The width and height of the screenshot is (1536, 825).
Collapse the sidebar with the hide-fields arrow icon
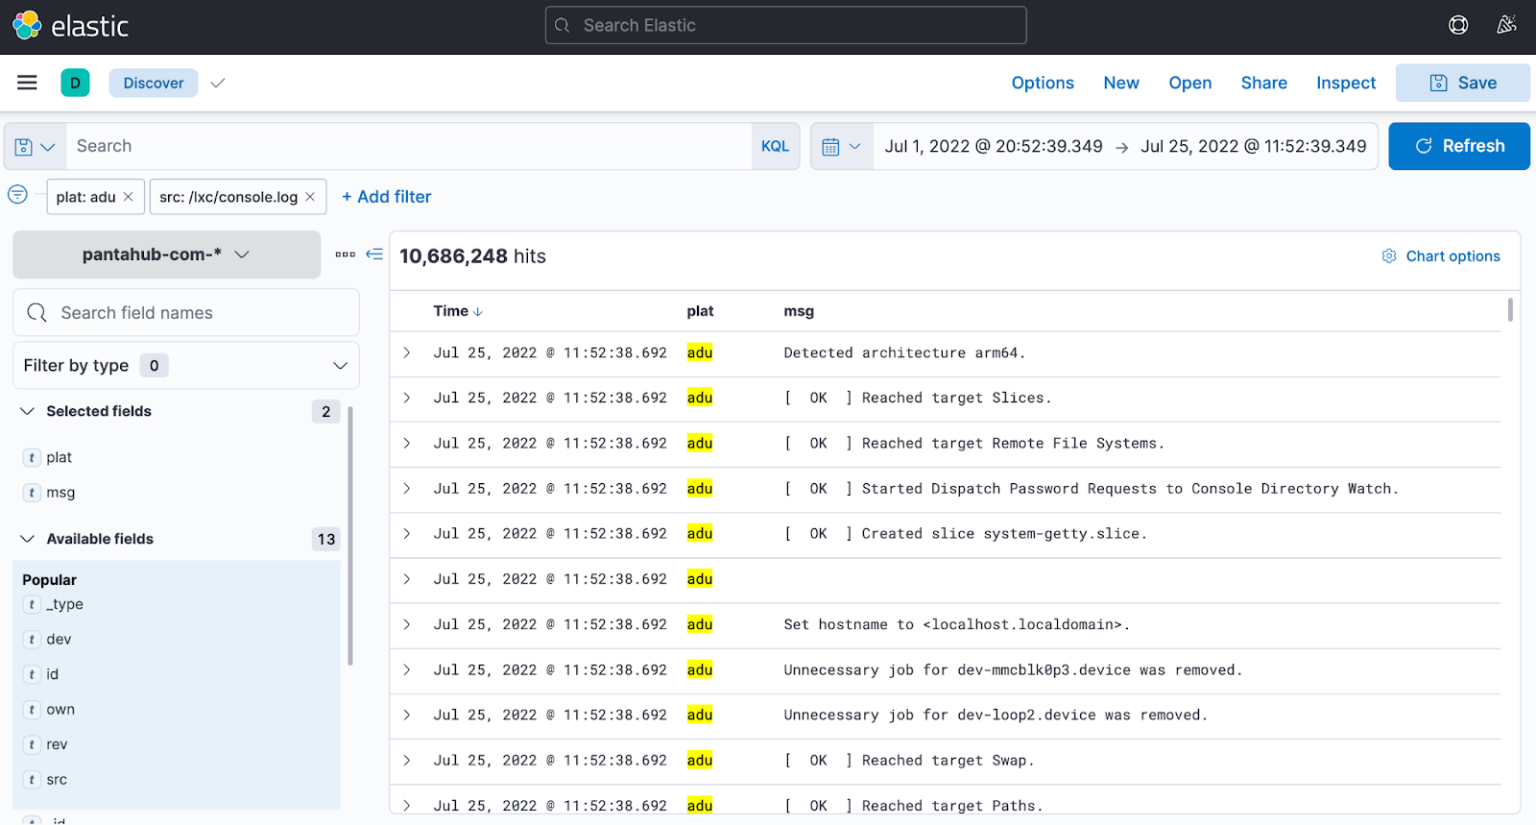(374, 254)
